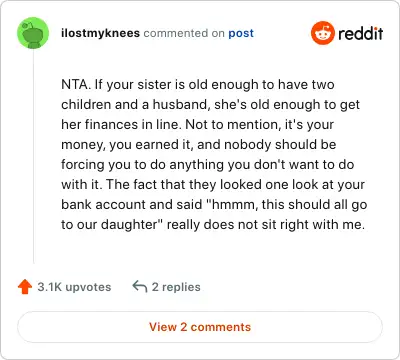The width and height of the screenshot is (400, 360).
Task: Click the line "her finances in line"
Action: click(197, 124)
